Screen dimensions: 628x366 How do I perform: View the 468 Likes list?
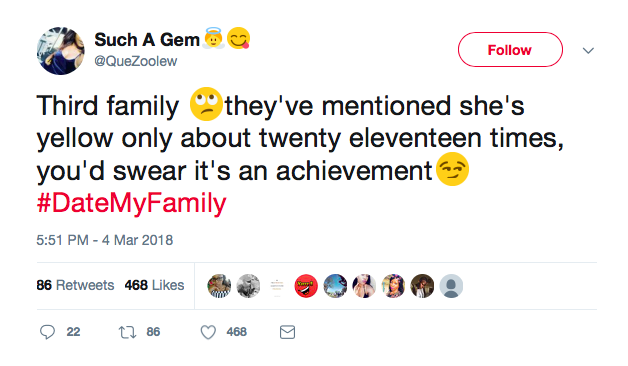154,285
